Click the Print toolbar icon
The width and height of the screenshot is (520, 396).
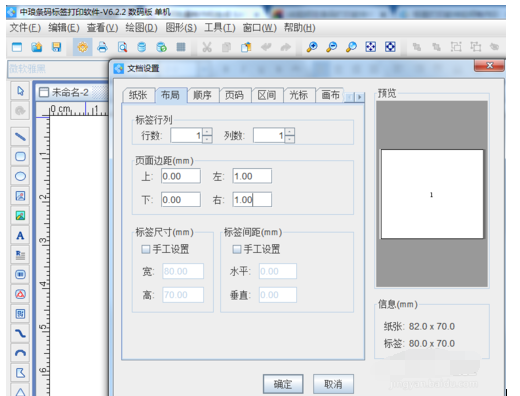[102, 47]
